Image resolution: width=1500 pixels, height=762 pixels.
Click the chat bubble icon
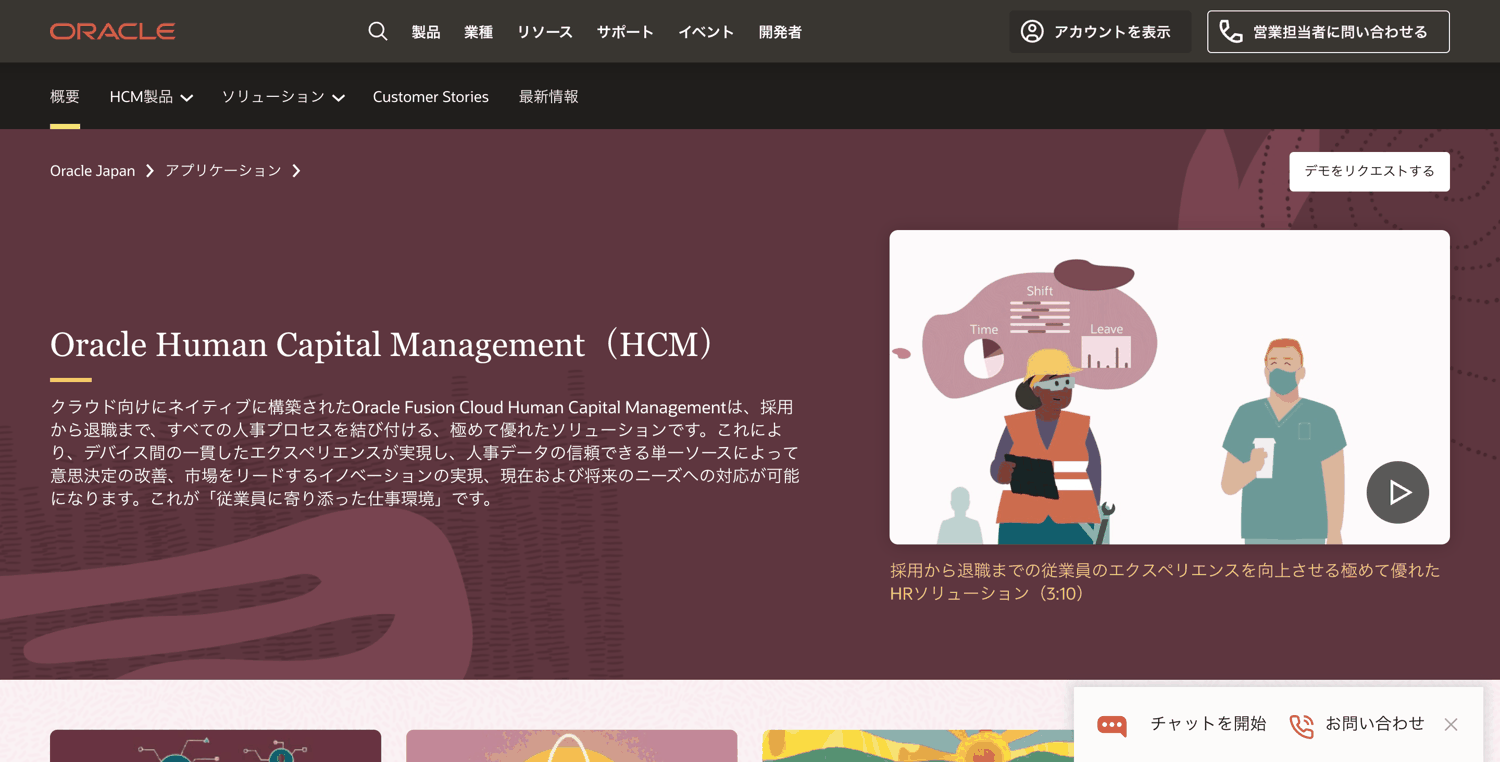click(1112, 725)
